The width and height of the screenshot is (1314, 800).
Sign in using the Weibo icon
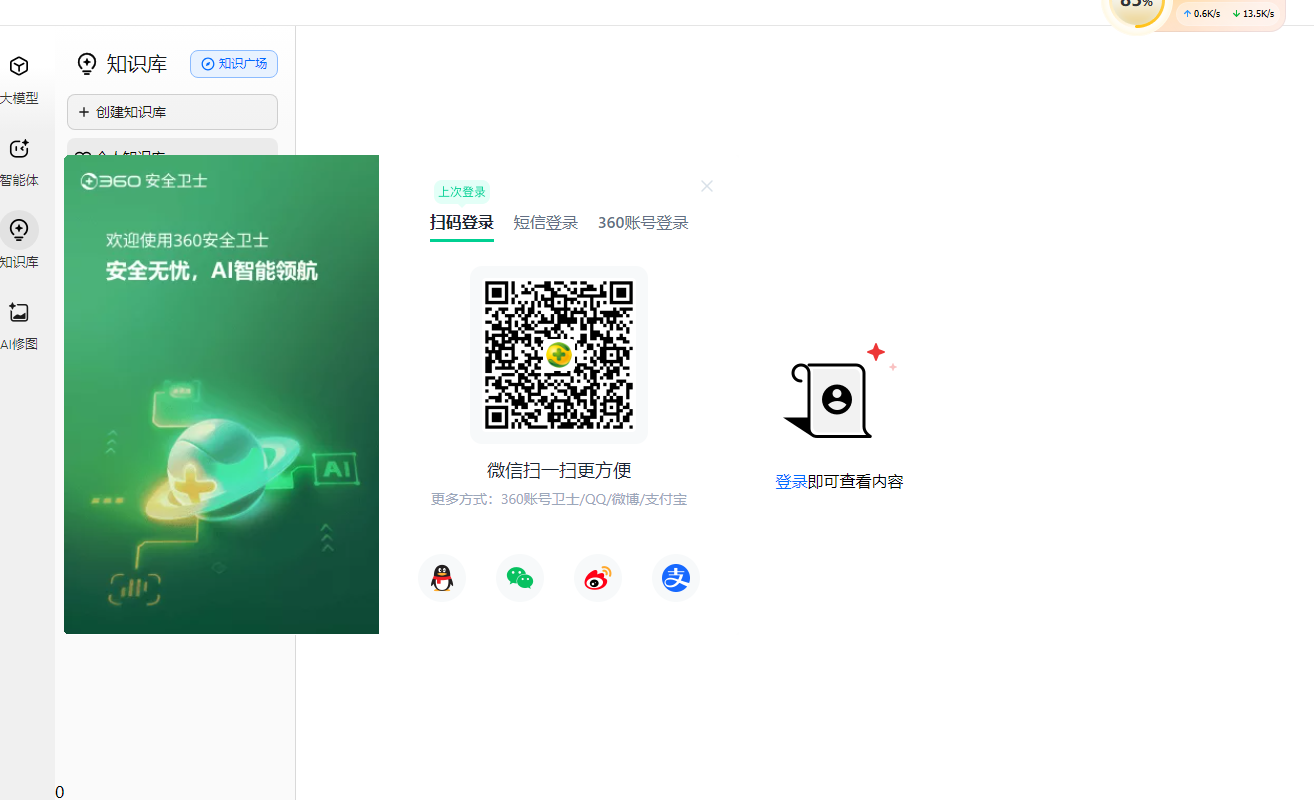[598, 578]
